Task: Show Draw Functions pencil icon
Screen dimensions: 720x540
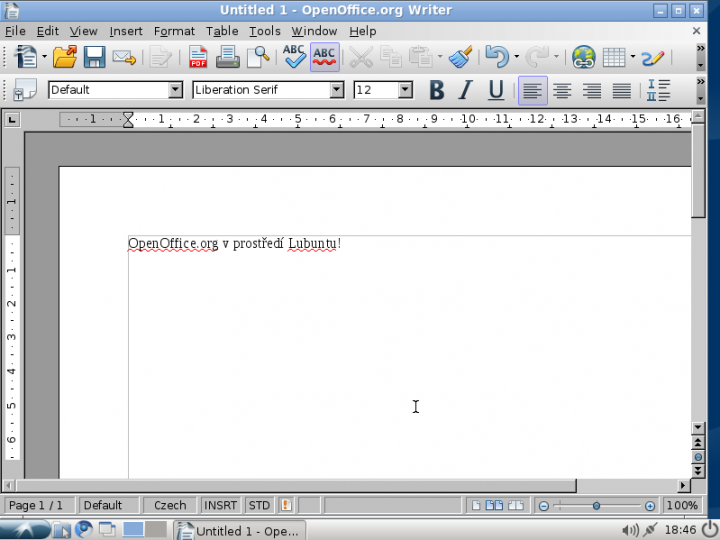Action: click(652, 57)
